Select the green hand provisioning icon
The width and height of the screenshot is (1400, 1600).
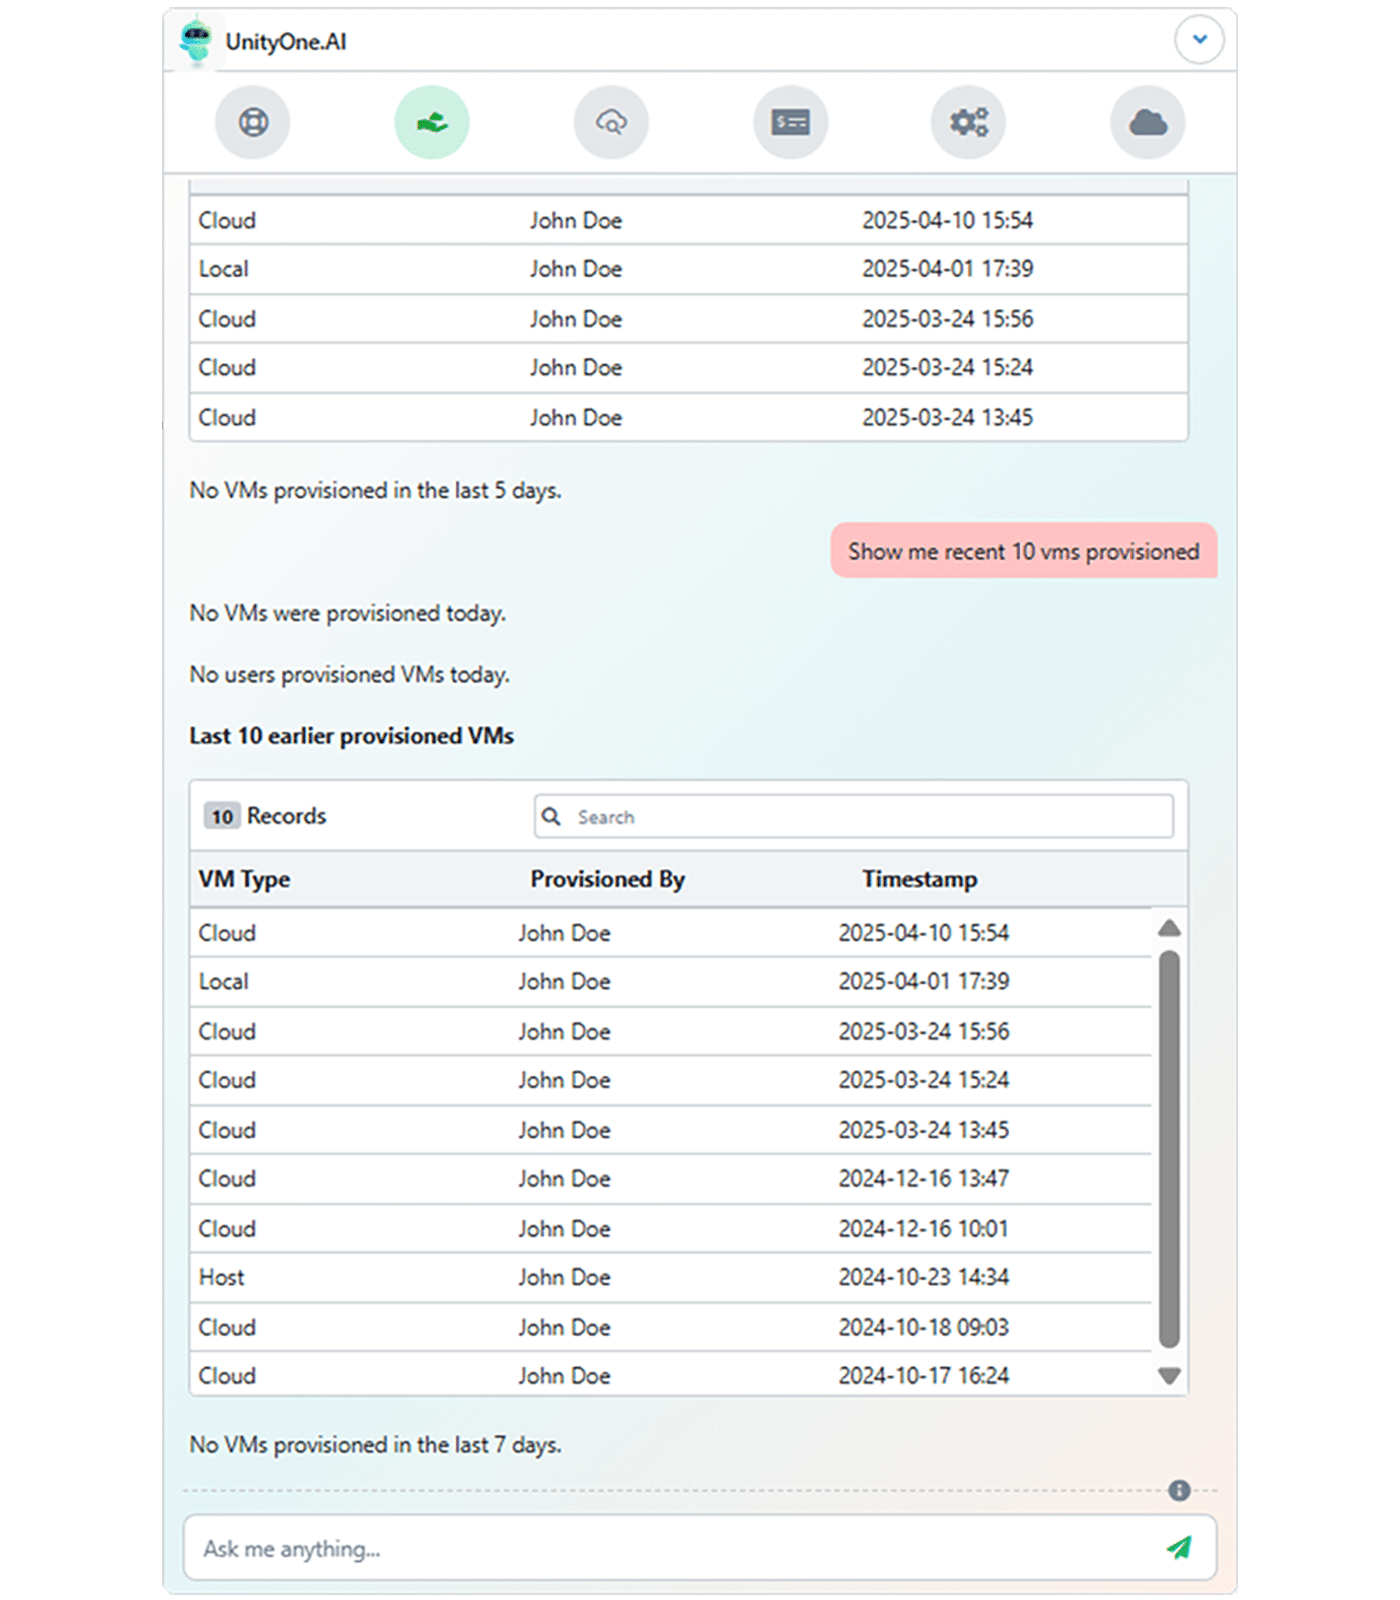coord(432,123)
